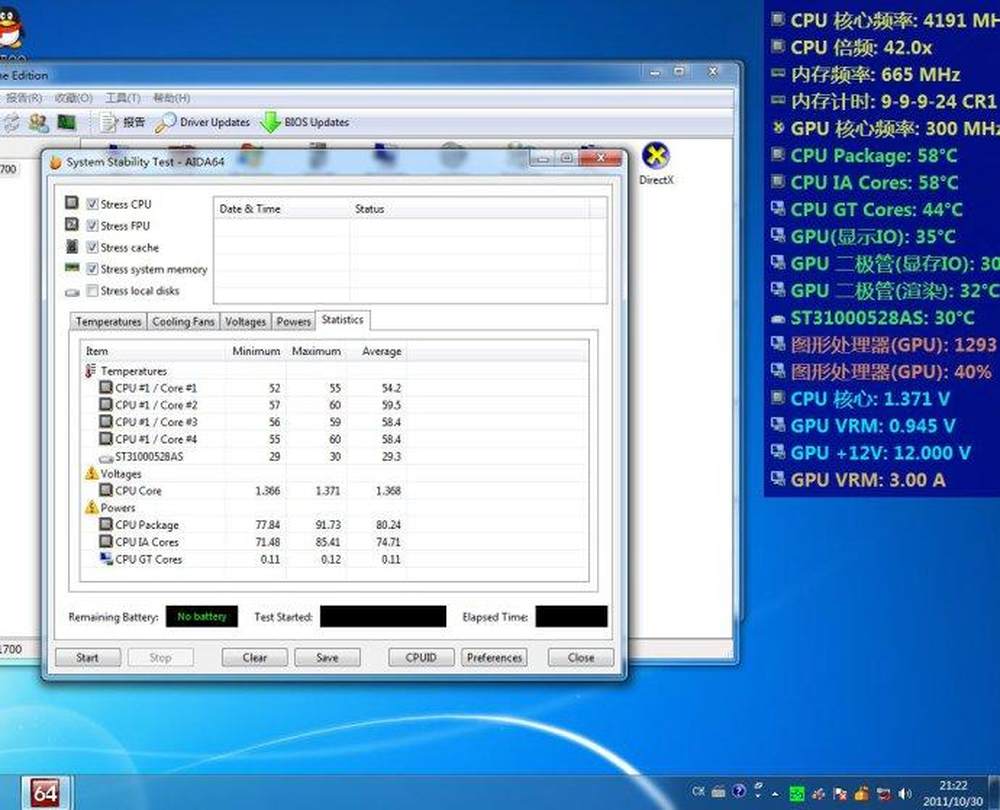
Task: Click the Stress cache chip icon
Action: (x=71, y=246)
